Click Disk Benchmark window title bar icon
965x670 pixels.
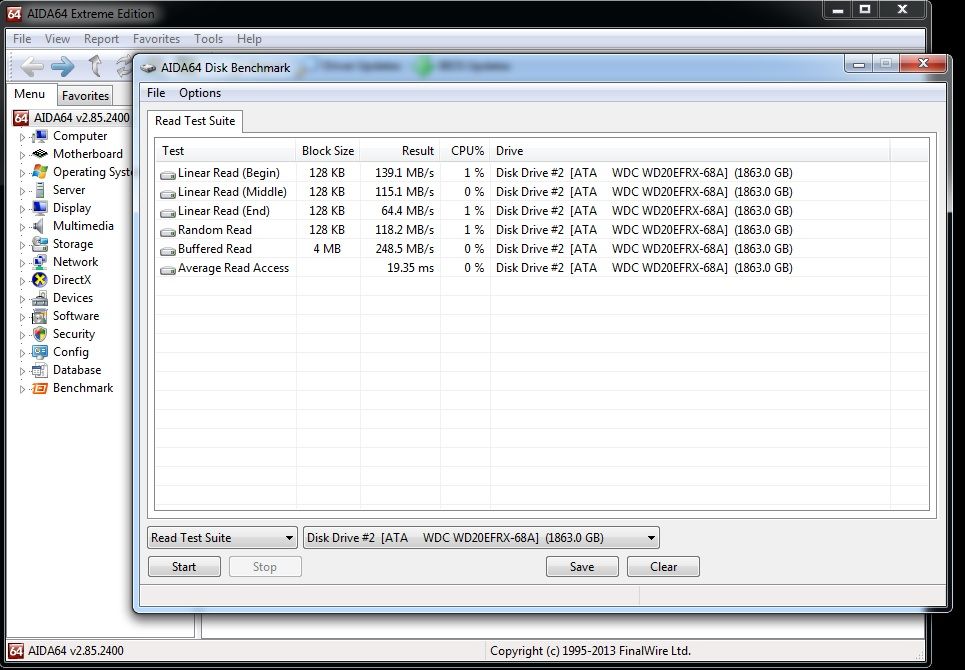pyautogui.click(x=148, y=68)
